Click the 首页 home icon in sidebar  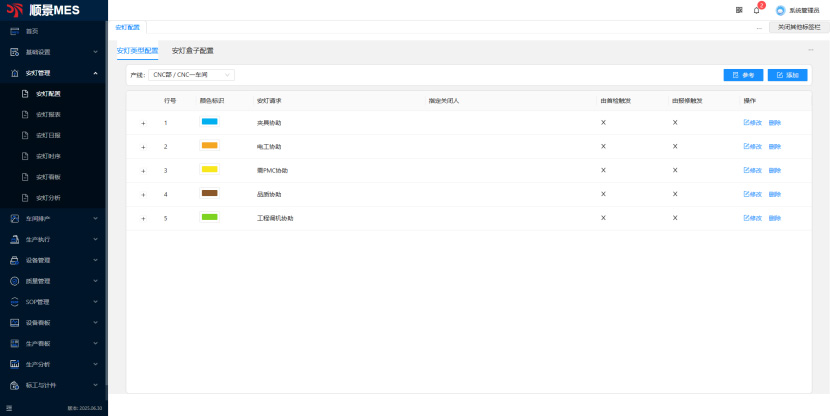tap(15, 31)
